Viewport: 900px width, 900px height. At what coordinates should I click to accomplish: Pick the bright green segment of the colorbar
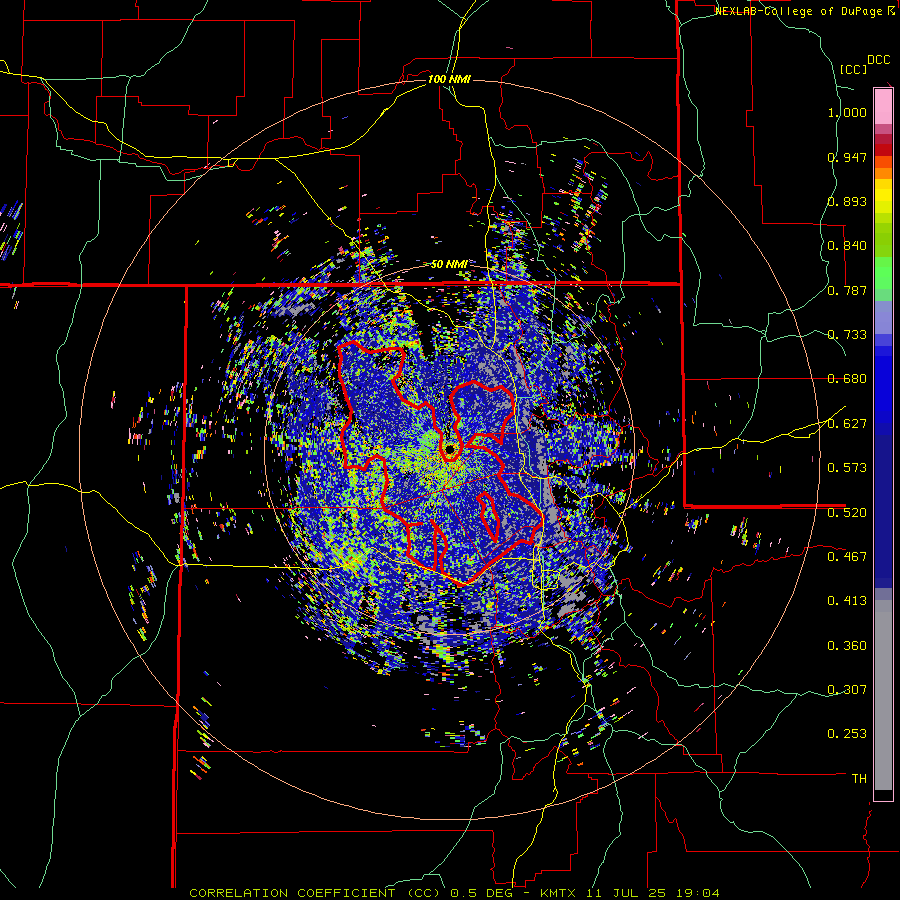[x=883, y=272]
